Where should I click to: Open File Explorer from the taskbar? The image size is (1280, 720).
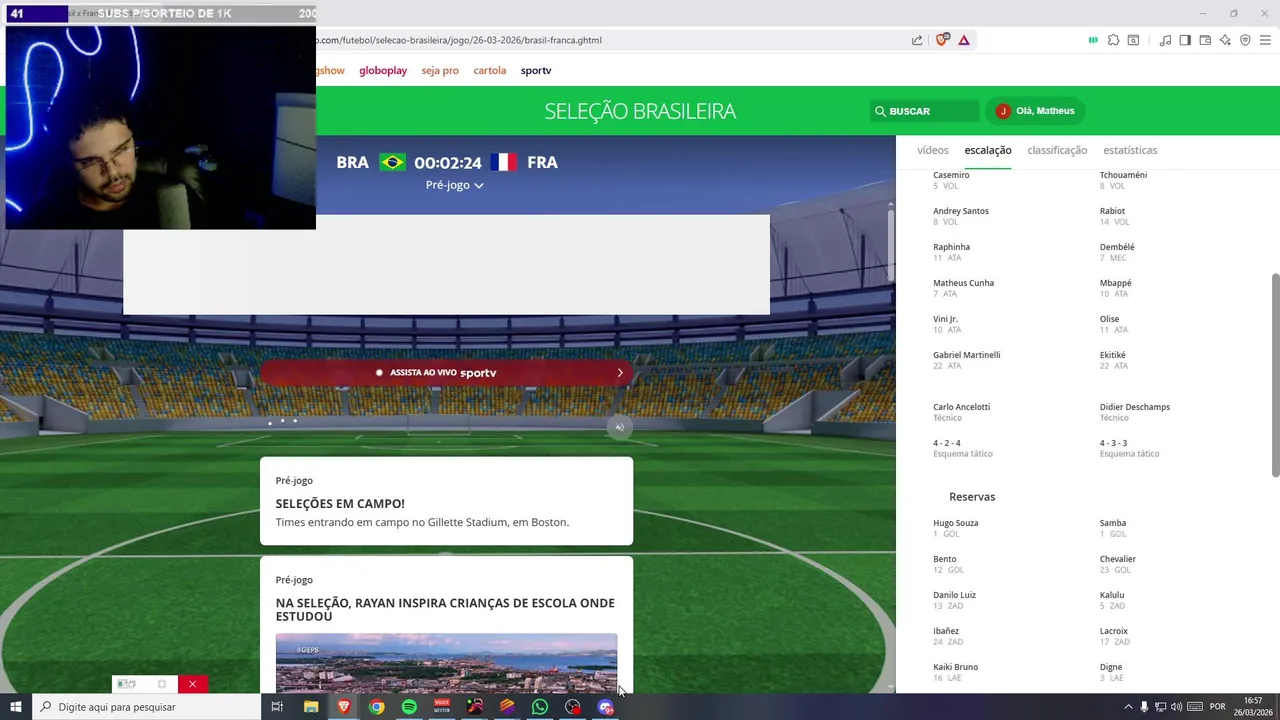pyautogui.click(x=311, y=707)
